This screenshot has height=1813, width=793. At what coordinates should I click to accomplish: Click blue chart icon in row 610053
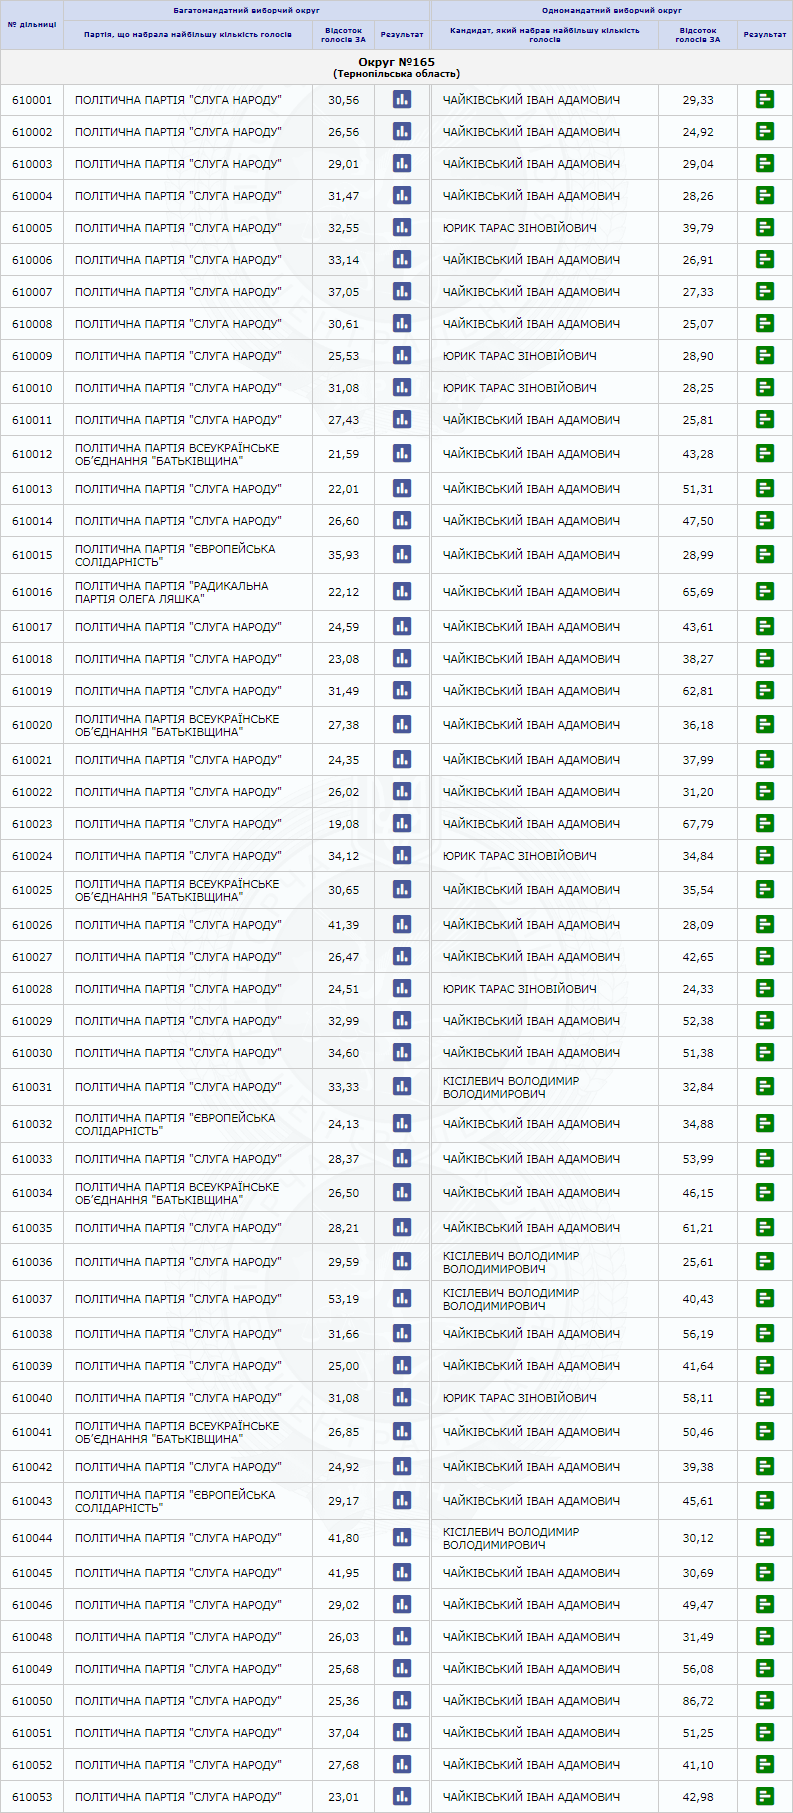[x=402, y=1796]
